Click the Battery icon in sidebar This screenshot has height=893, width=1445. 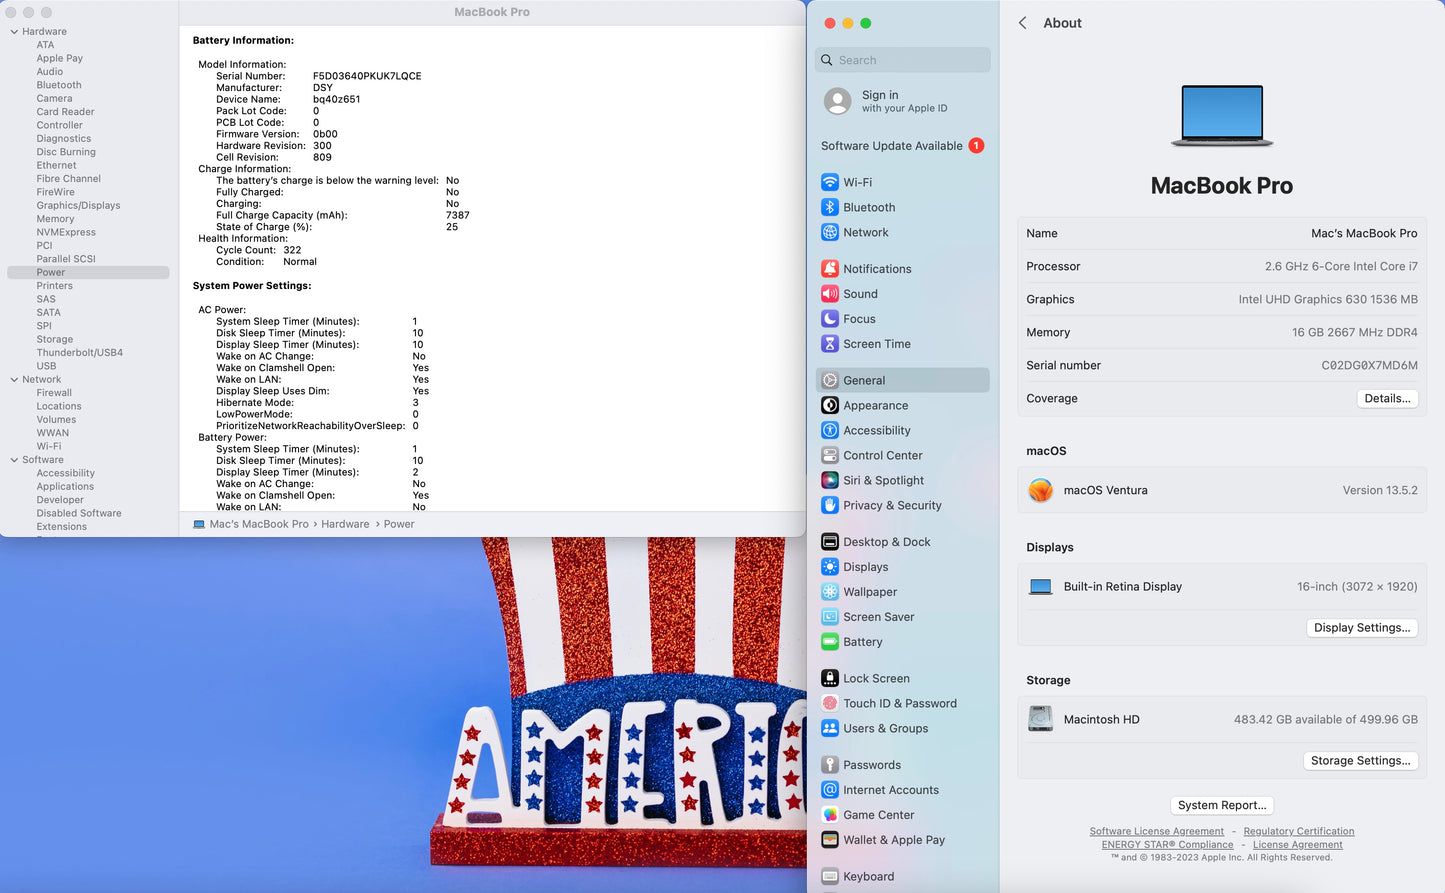(x=829, y=642)
